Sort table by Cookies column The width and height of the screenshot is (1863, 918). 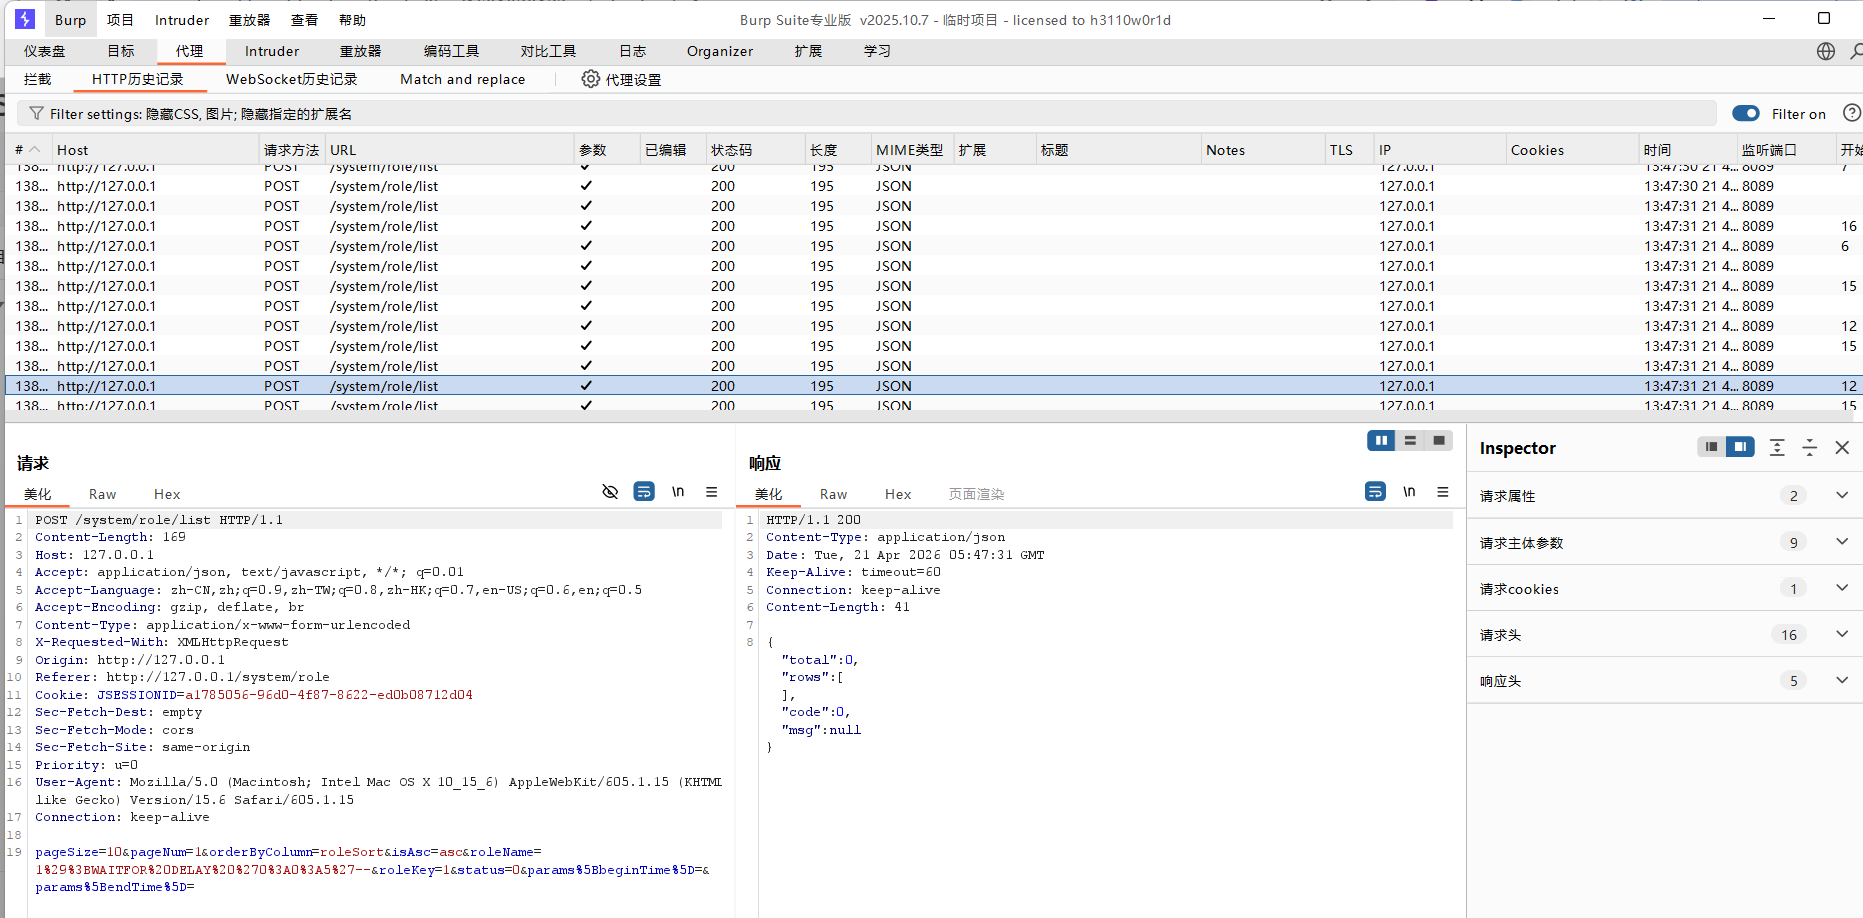tap(1572, 150)
